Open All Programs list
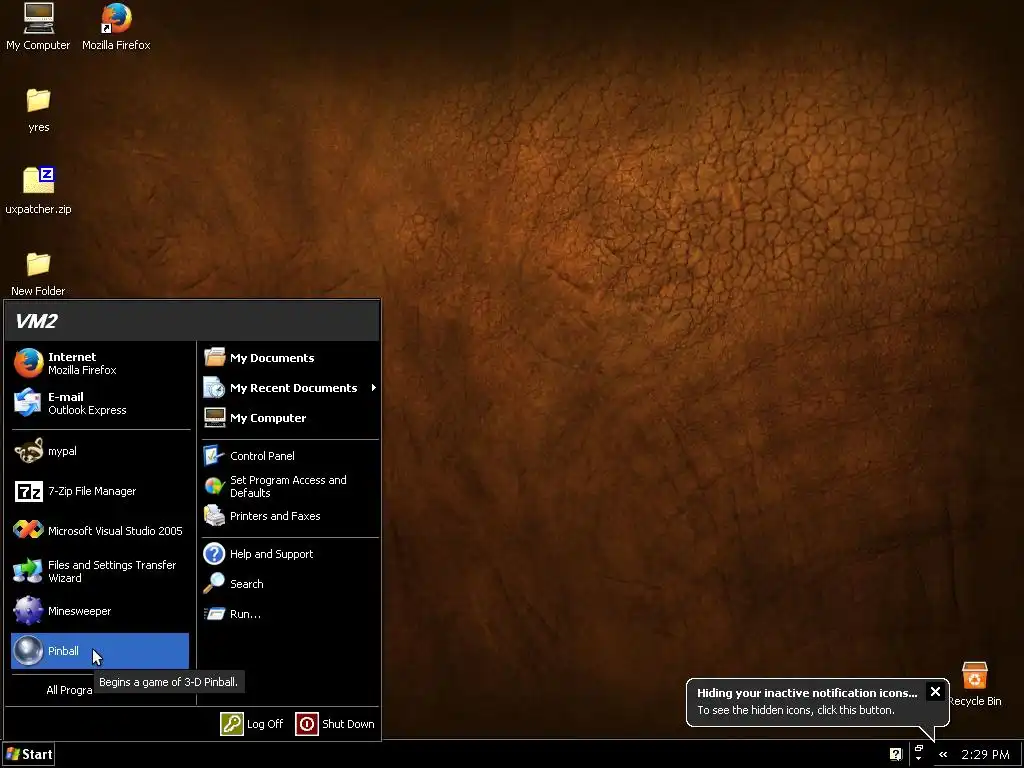Image resolution: width=1024 pixels, height=768 pixels. [x=69, y=690]
